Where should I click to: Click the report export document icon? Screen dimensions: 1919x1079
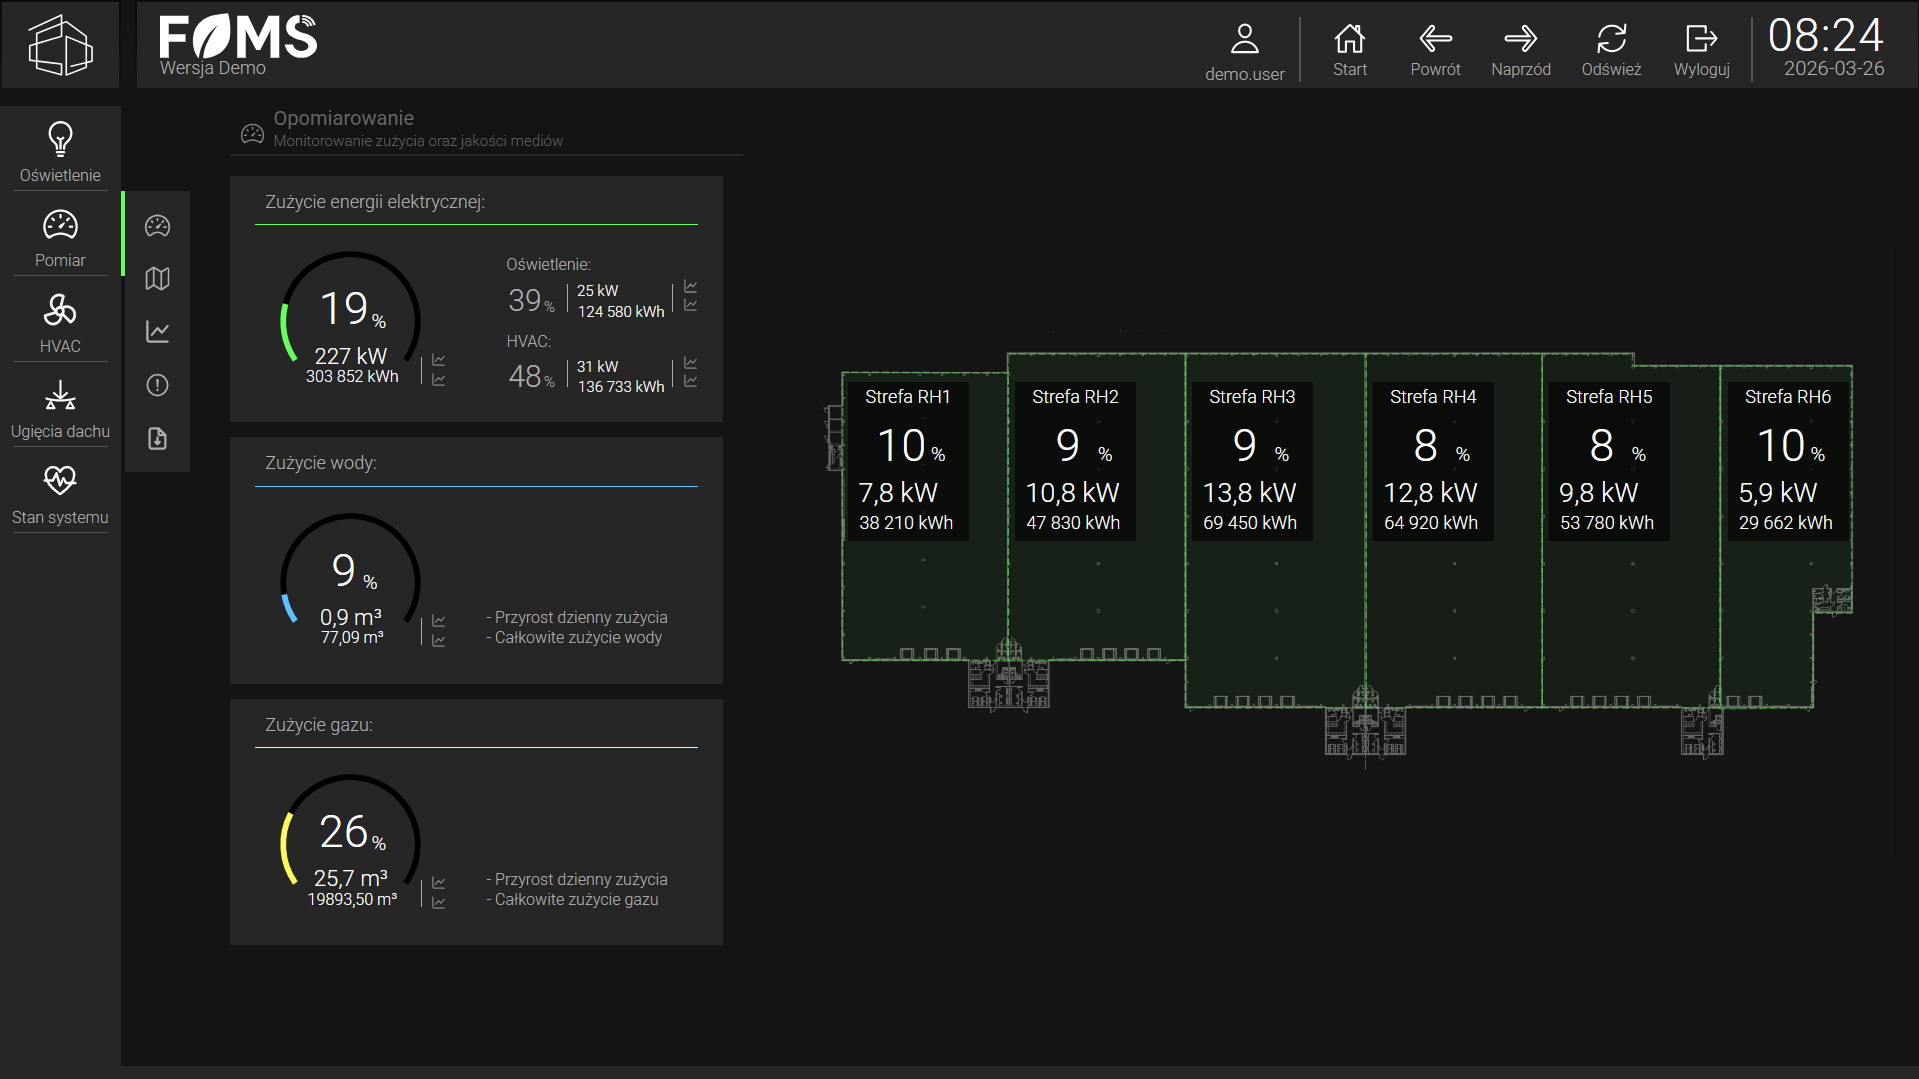coord(157,439)
